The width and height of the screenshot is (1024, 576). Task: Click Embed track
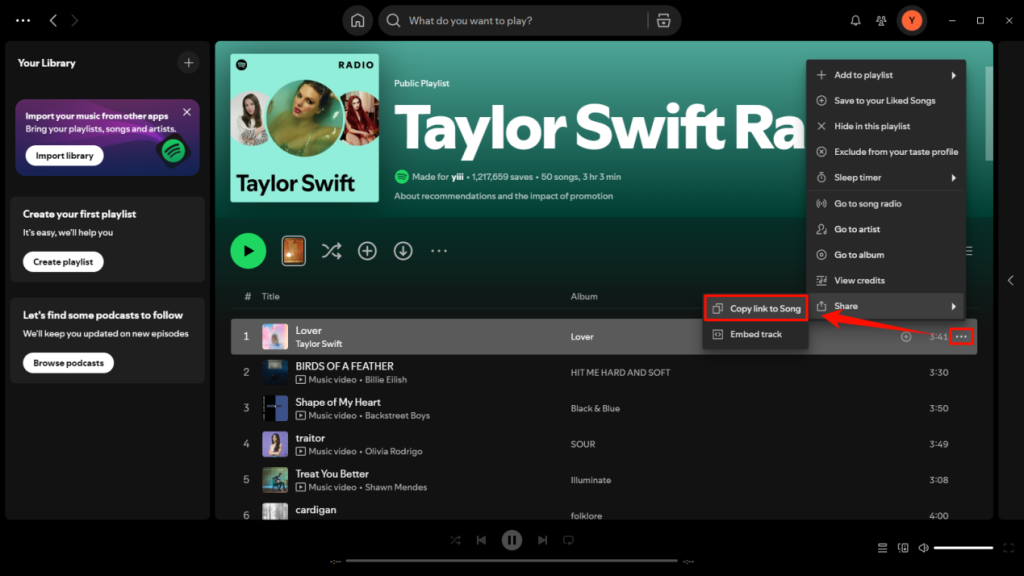click(756, 334)
